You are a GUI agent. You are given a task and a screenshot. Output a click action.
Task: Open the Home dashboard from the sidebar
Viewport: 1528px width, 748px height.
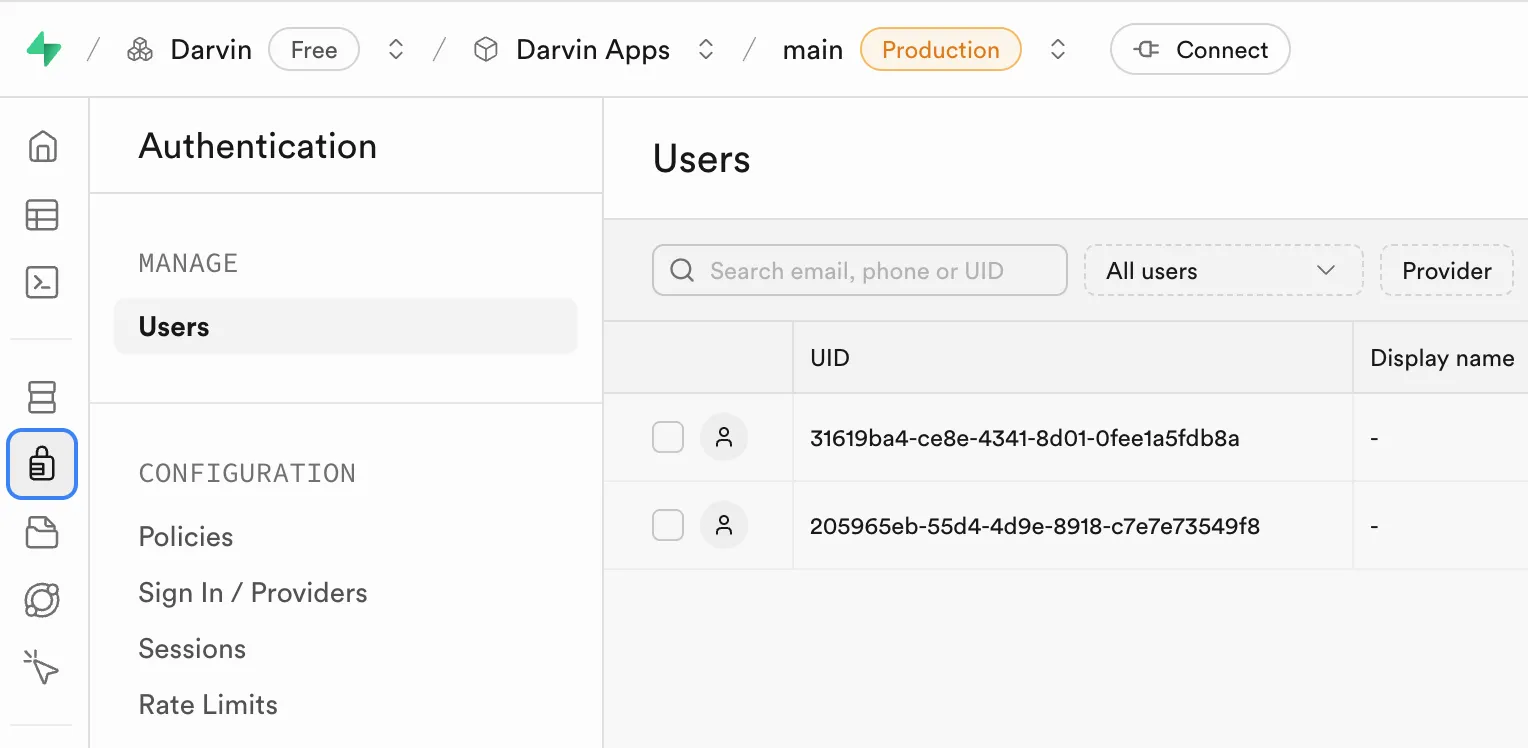[42, 146]
